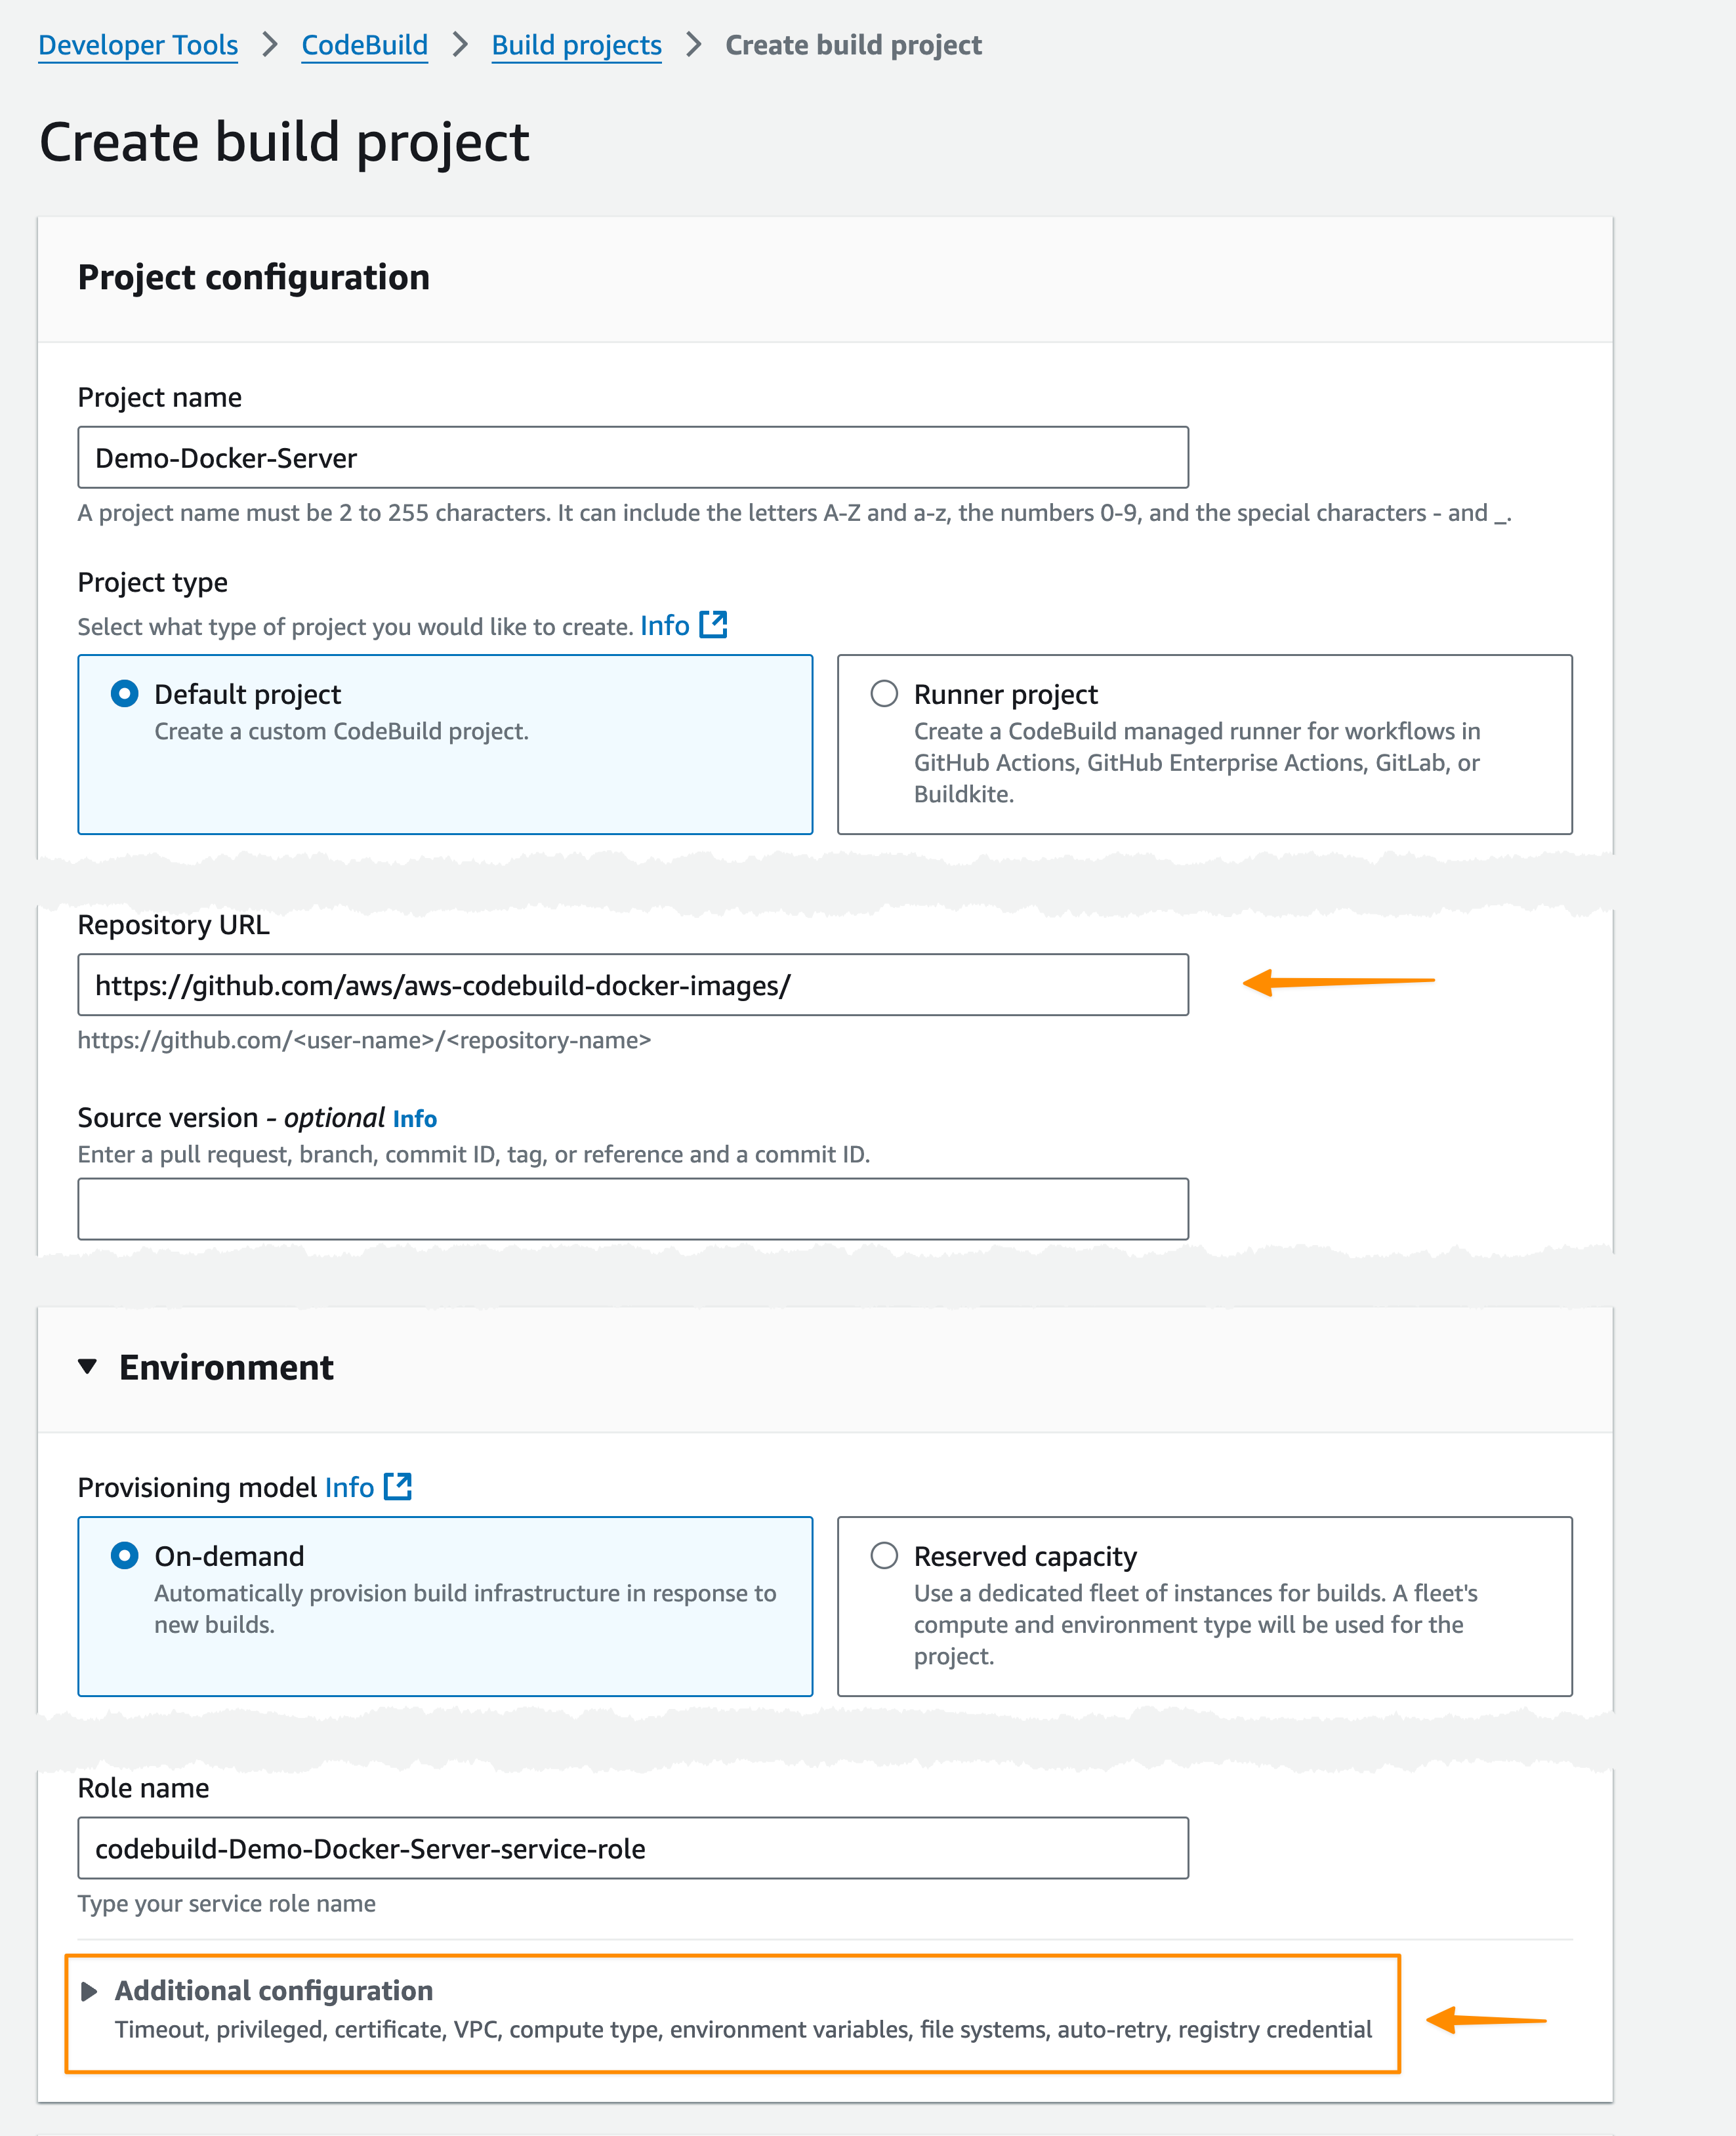Expand the Additional configuration section
This screenshot has height=2136, width=1736.
click(274, 1991)
